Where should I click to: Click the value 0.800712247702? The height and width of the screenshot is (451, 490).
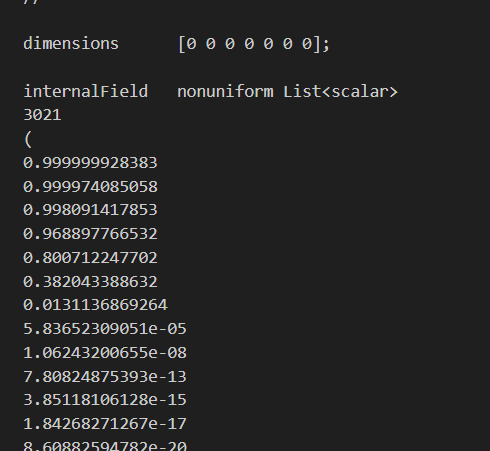point(90,258)
